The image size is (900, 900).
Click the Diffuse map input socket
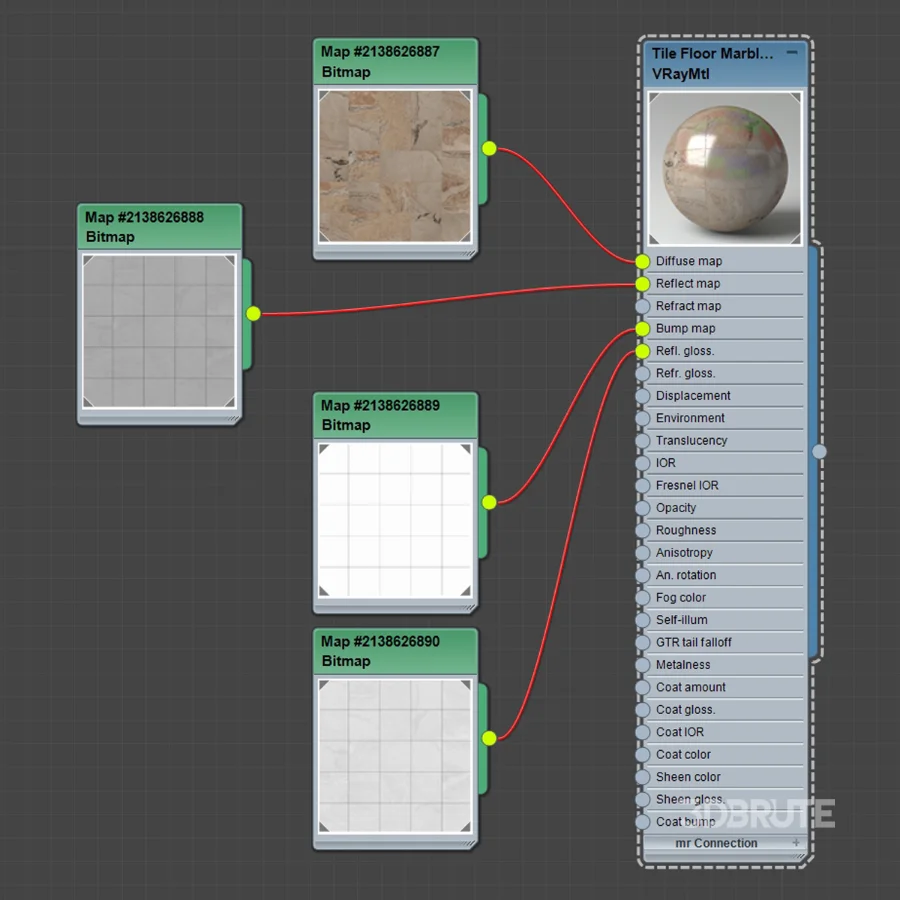coord(642,262)
